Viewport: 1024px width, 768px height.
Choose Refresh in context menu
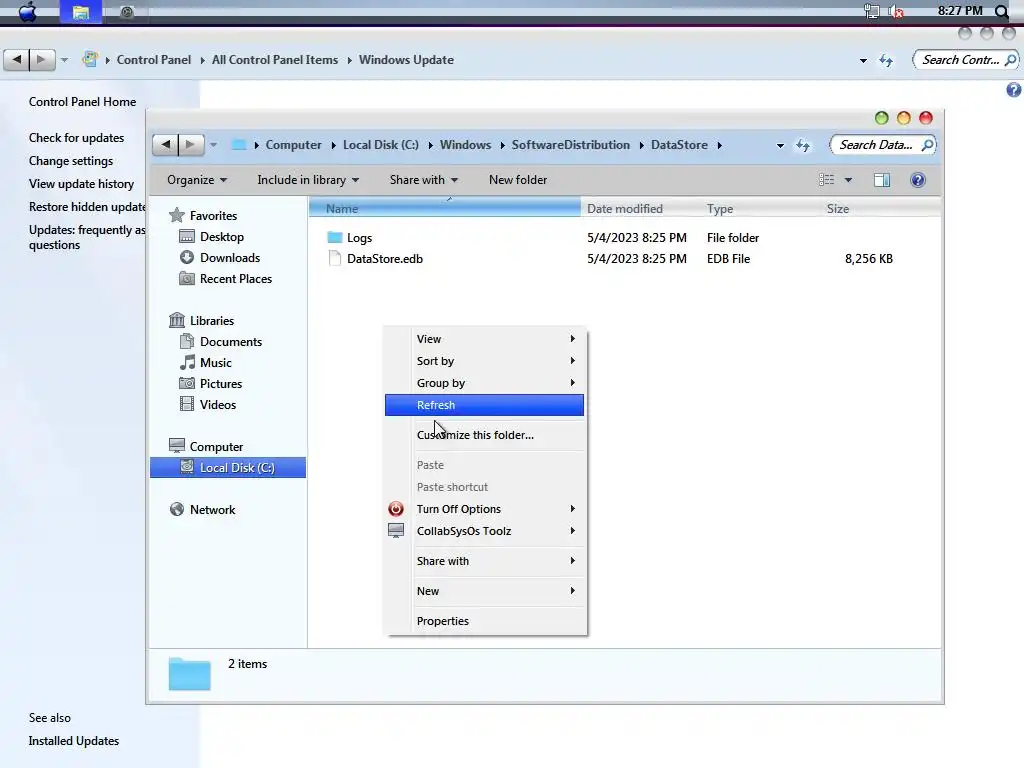[485, 405]
